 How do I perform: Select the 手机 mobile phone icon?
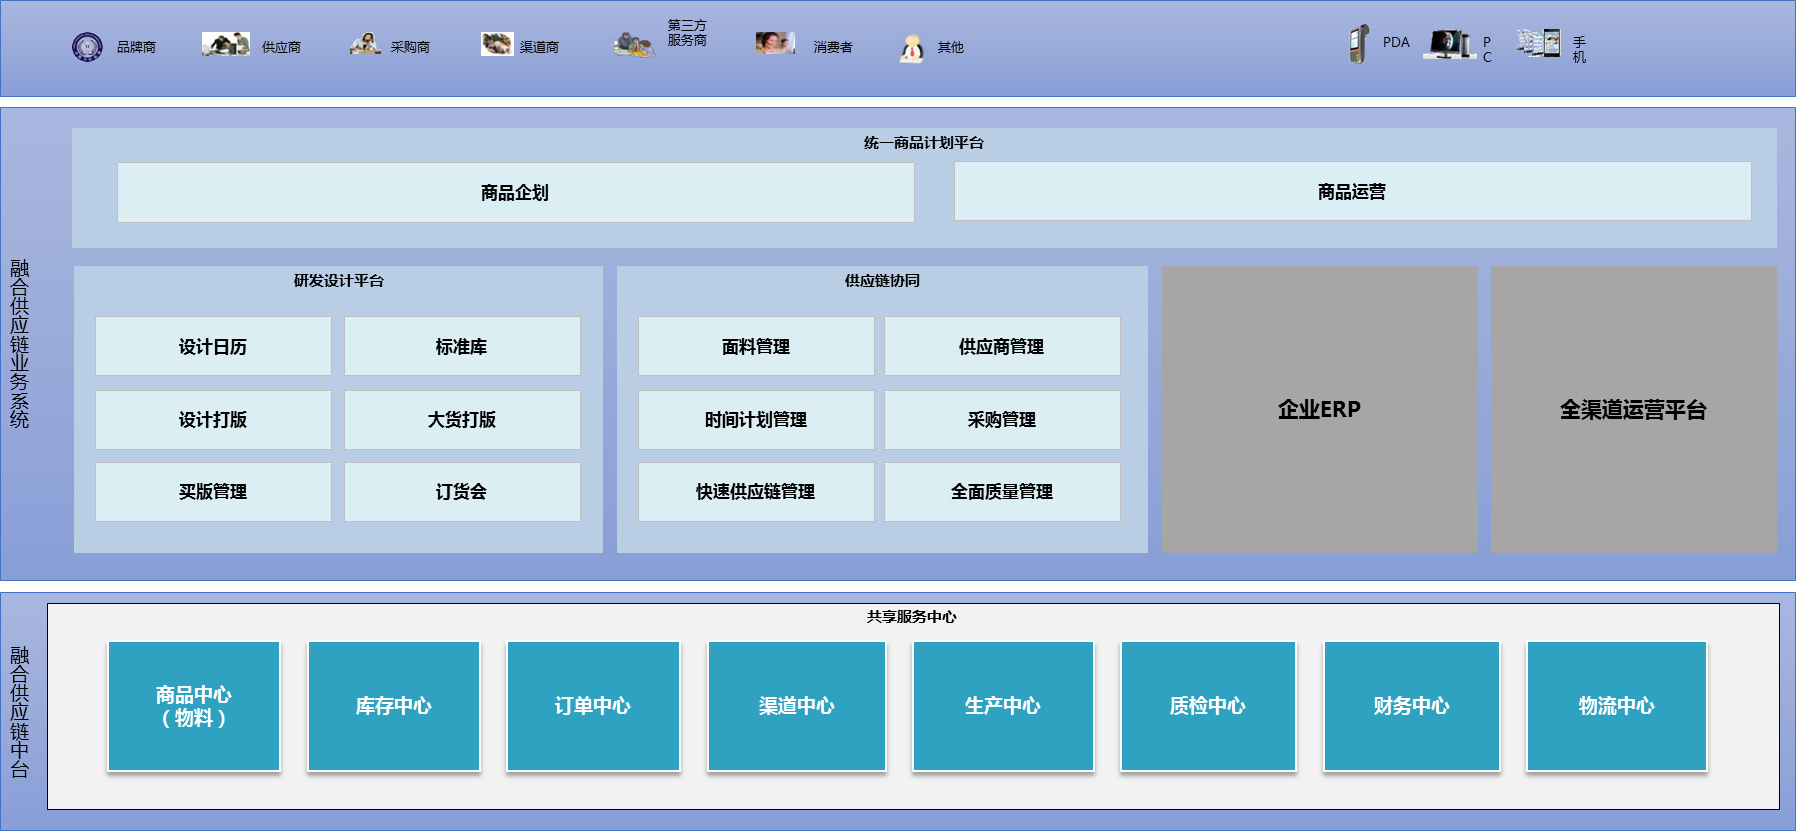(x=1538, y=43)
